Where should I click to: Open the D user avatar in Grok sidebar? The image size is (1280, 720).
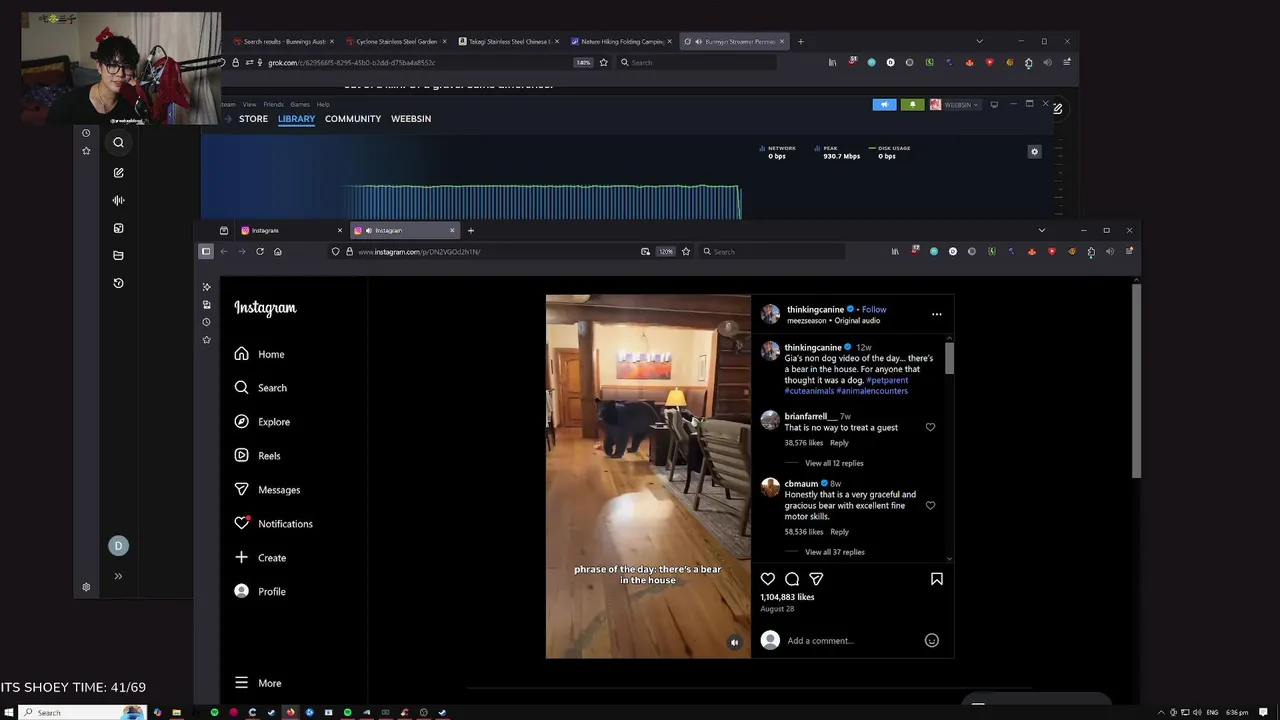(118, 546)
